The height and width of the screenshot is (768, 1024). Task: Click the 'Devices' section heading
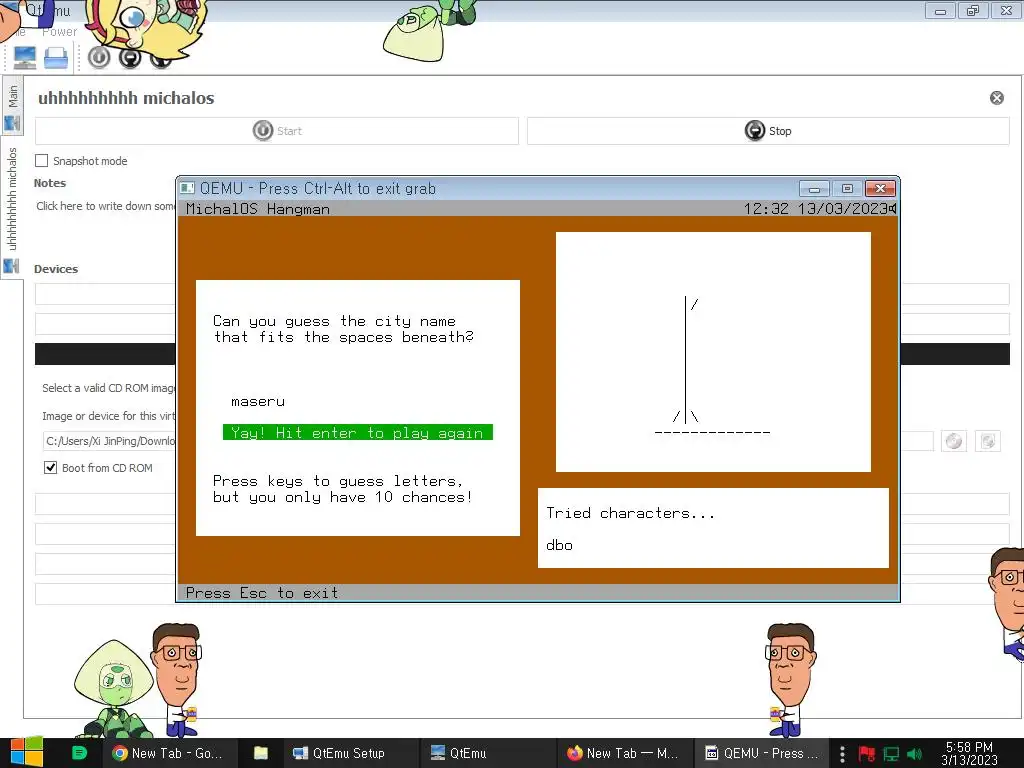56,269
